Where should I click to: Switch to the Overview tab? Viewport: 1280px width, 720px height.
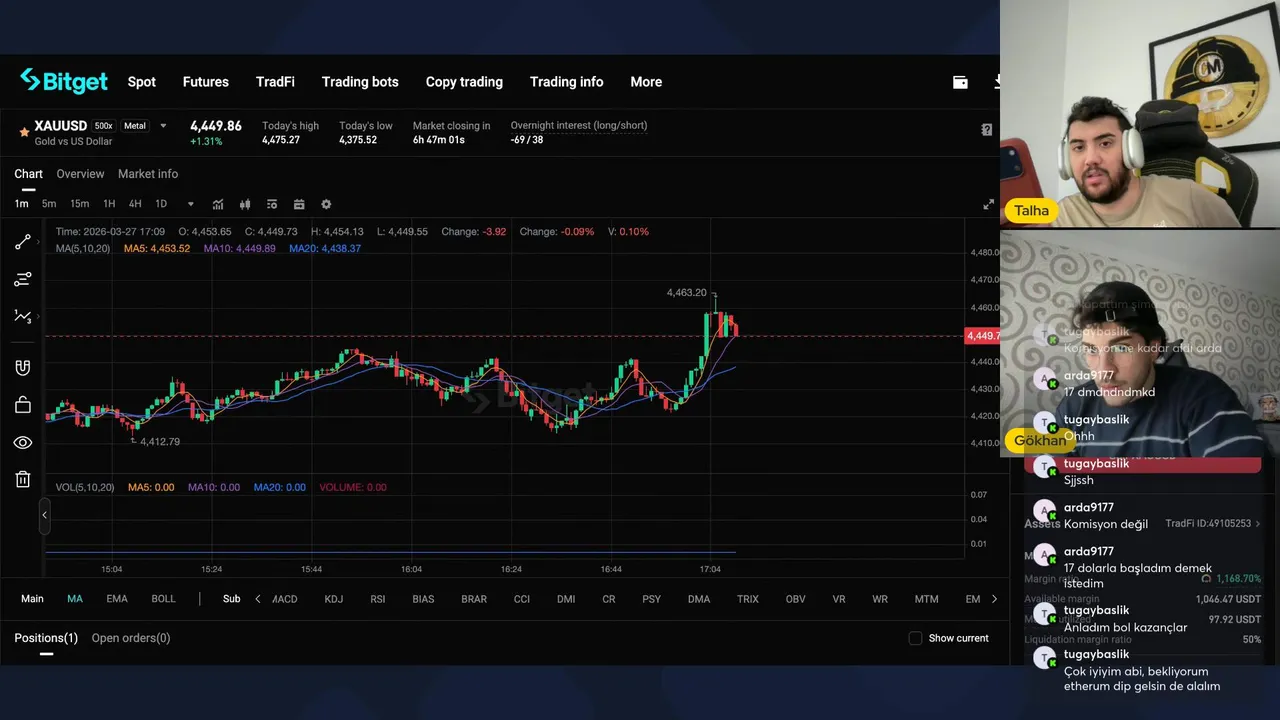pyautogui.click(x=80, y=174)
